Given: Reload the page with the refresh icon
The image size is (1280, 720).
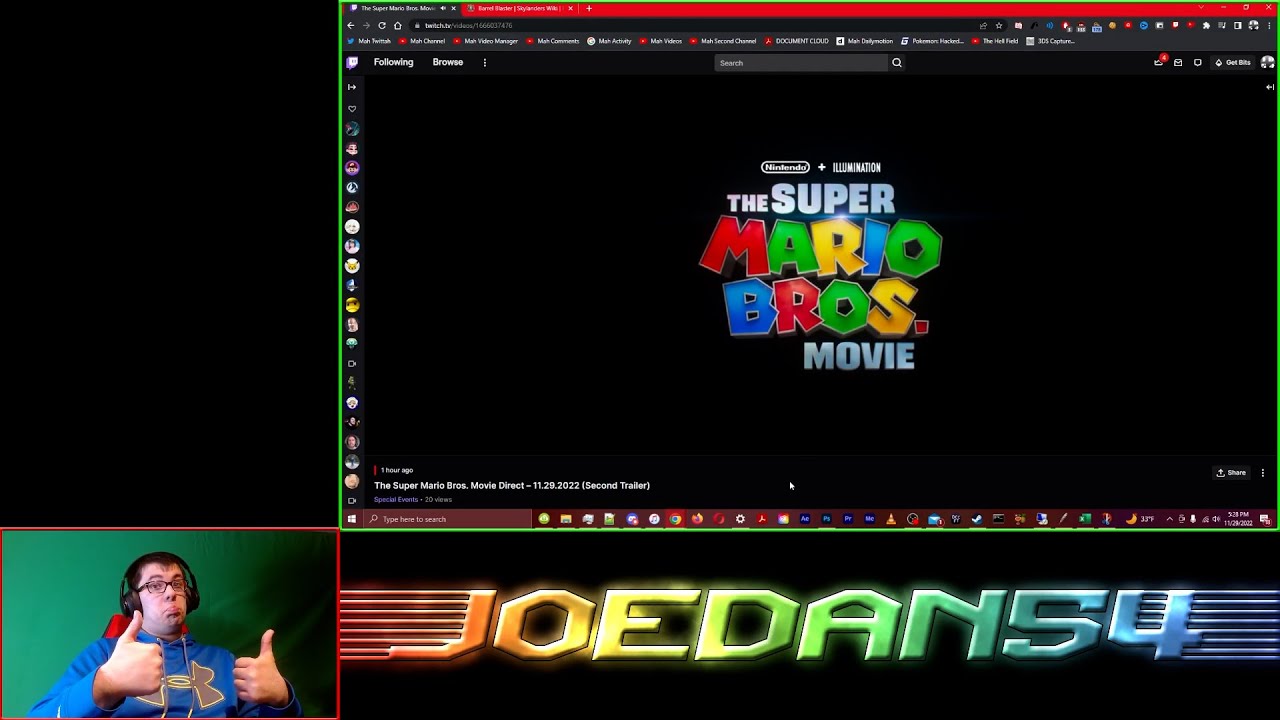Looking at the screenshot, I should click(382, 25).
